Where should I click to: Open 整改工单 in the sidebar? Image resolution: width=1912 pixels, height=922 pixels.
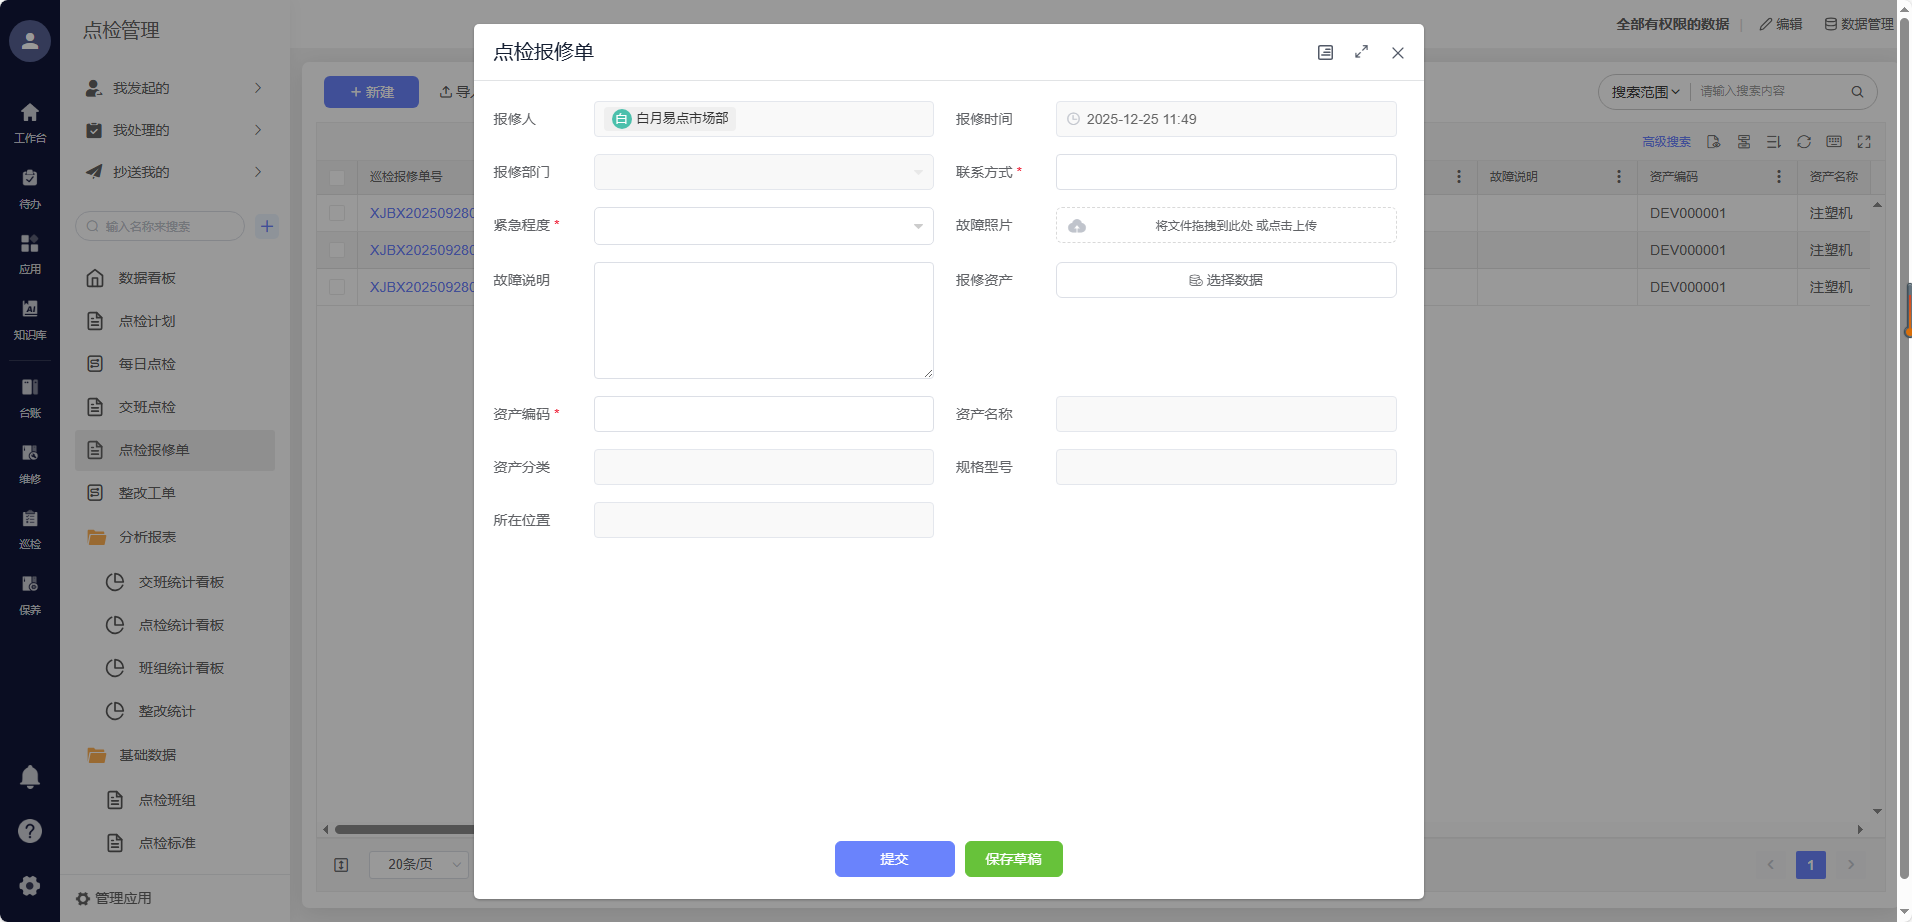(x=147, y=493)
